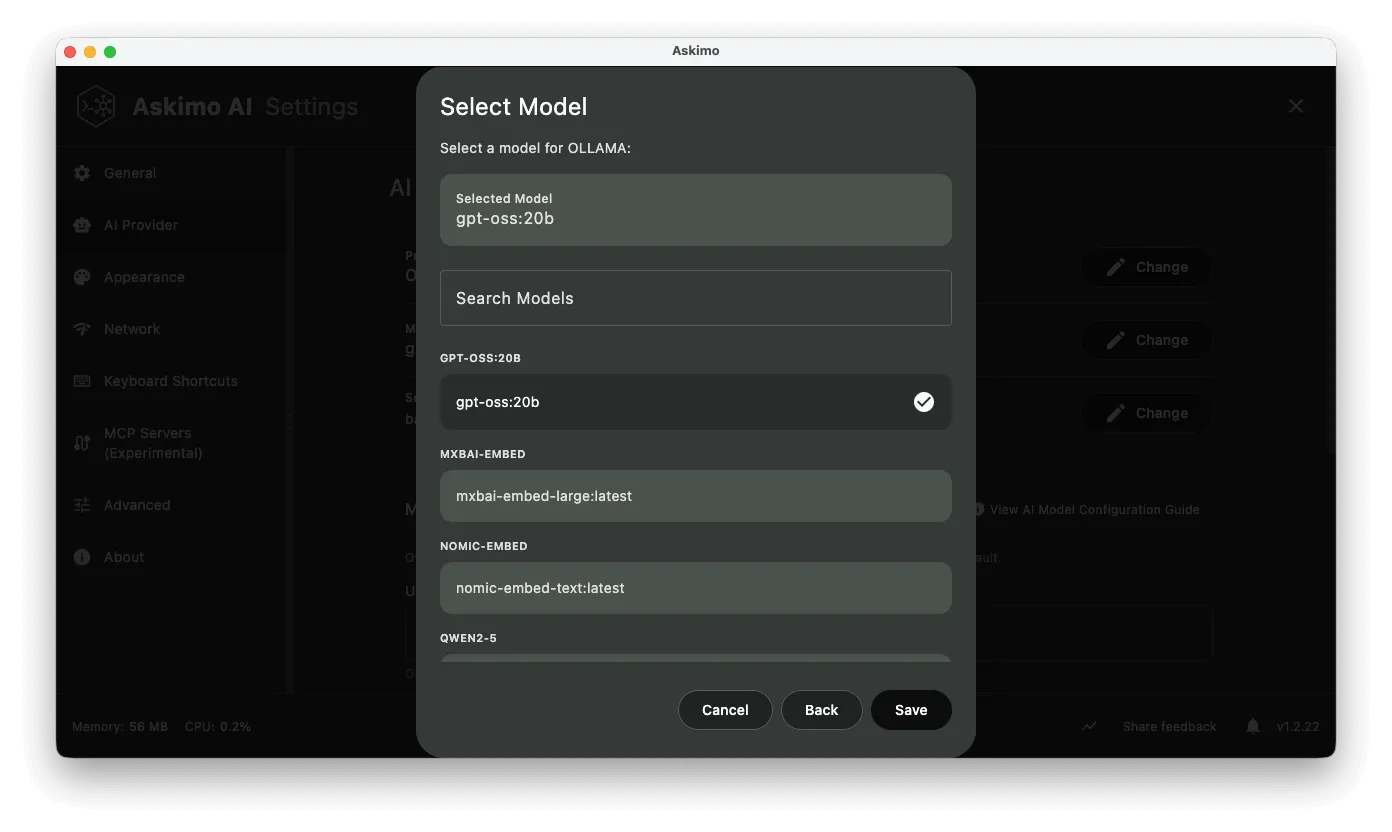Click the NOMIC-EMBED group heading
This screenshot has height=832, width=1392.
pyautogui.click(x=484, y=546)
